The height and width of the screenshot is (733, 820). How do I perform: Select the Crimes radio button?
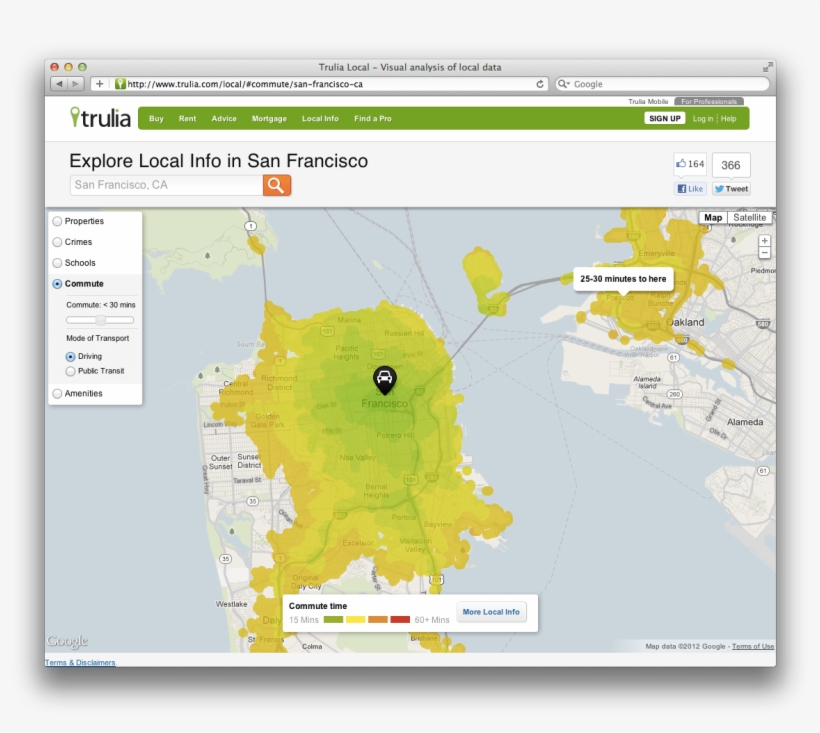58,242
